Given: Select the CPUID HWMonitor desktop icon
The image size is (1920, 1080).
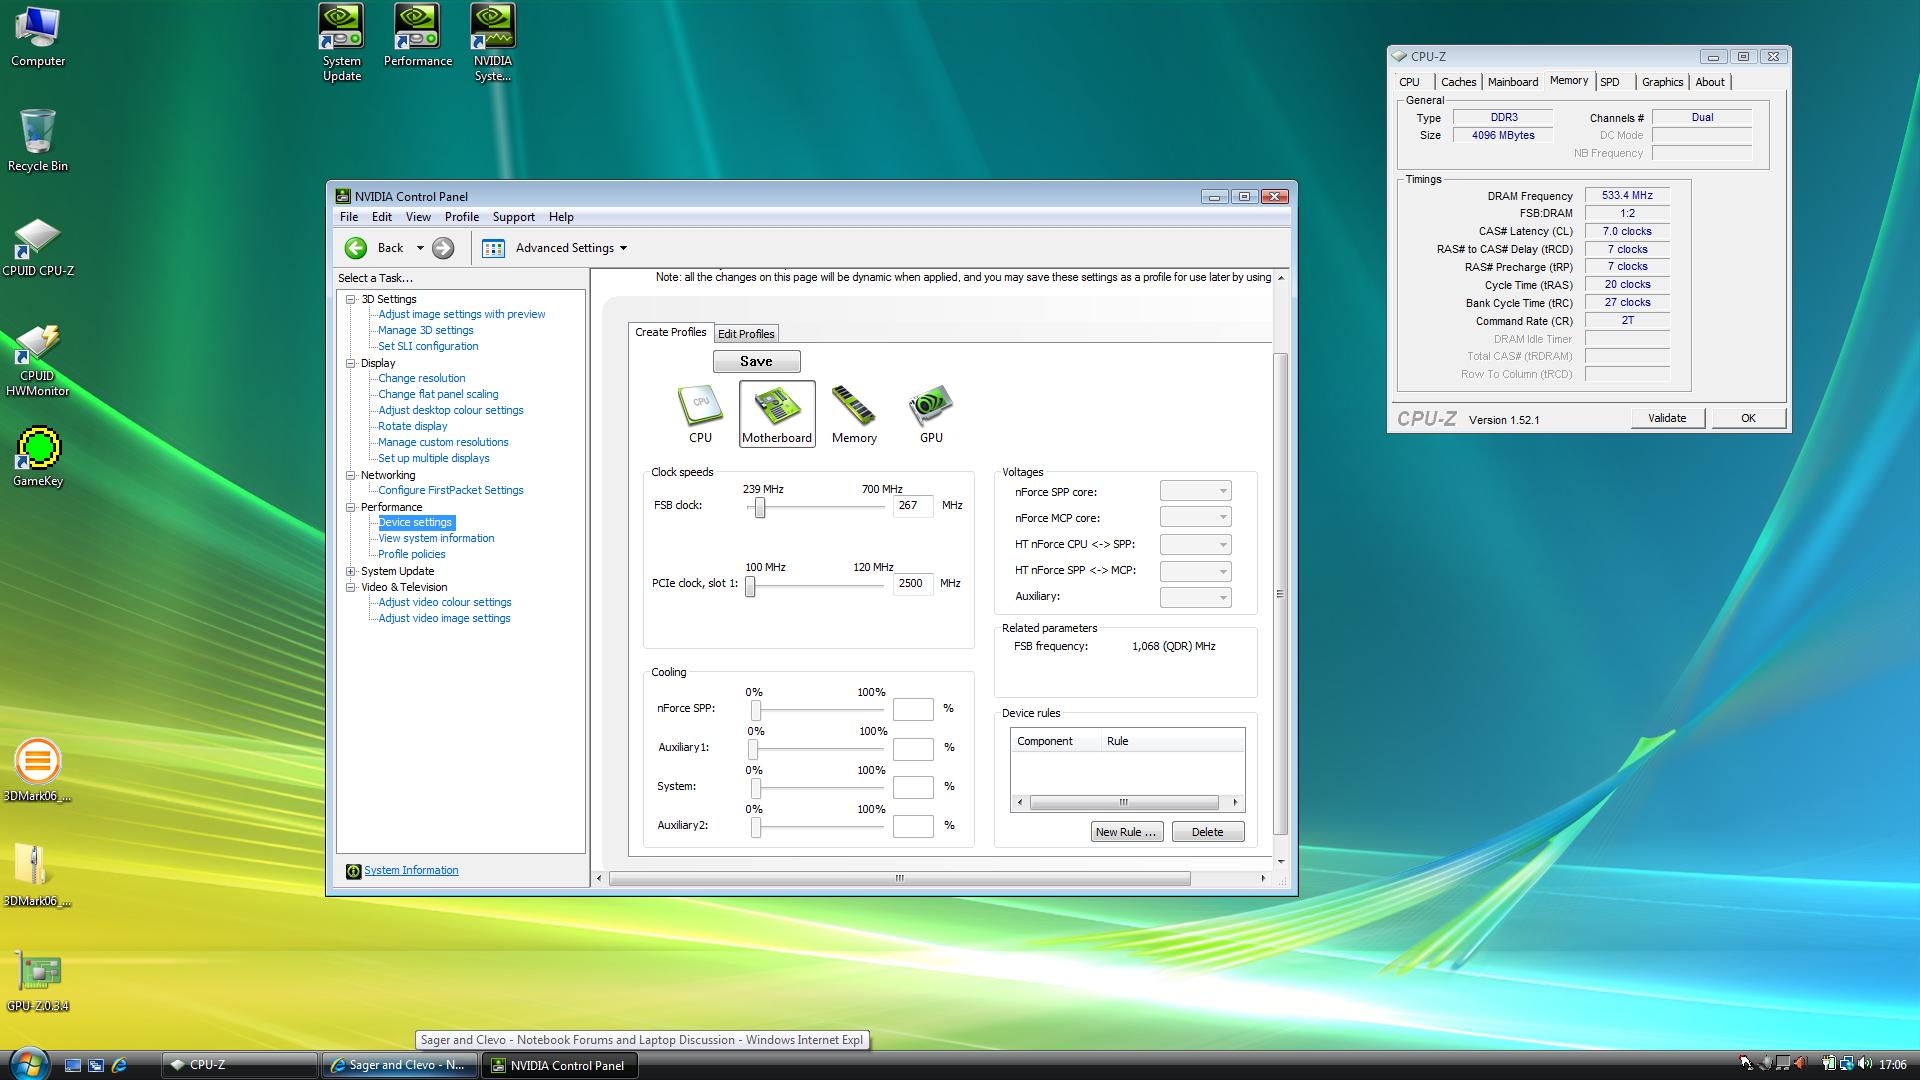Looking at the screenshot, I should 38,360.
